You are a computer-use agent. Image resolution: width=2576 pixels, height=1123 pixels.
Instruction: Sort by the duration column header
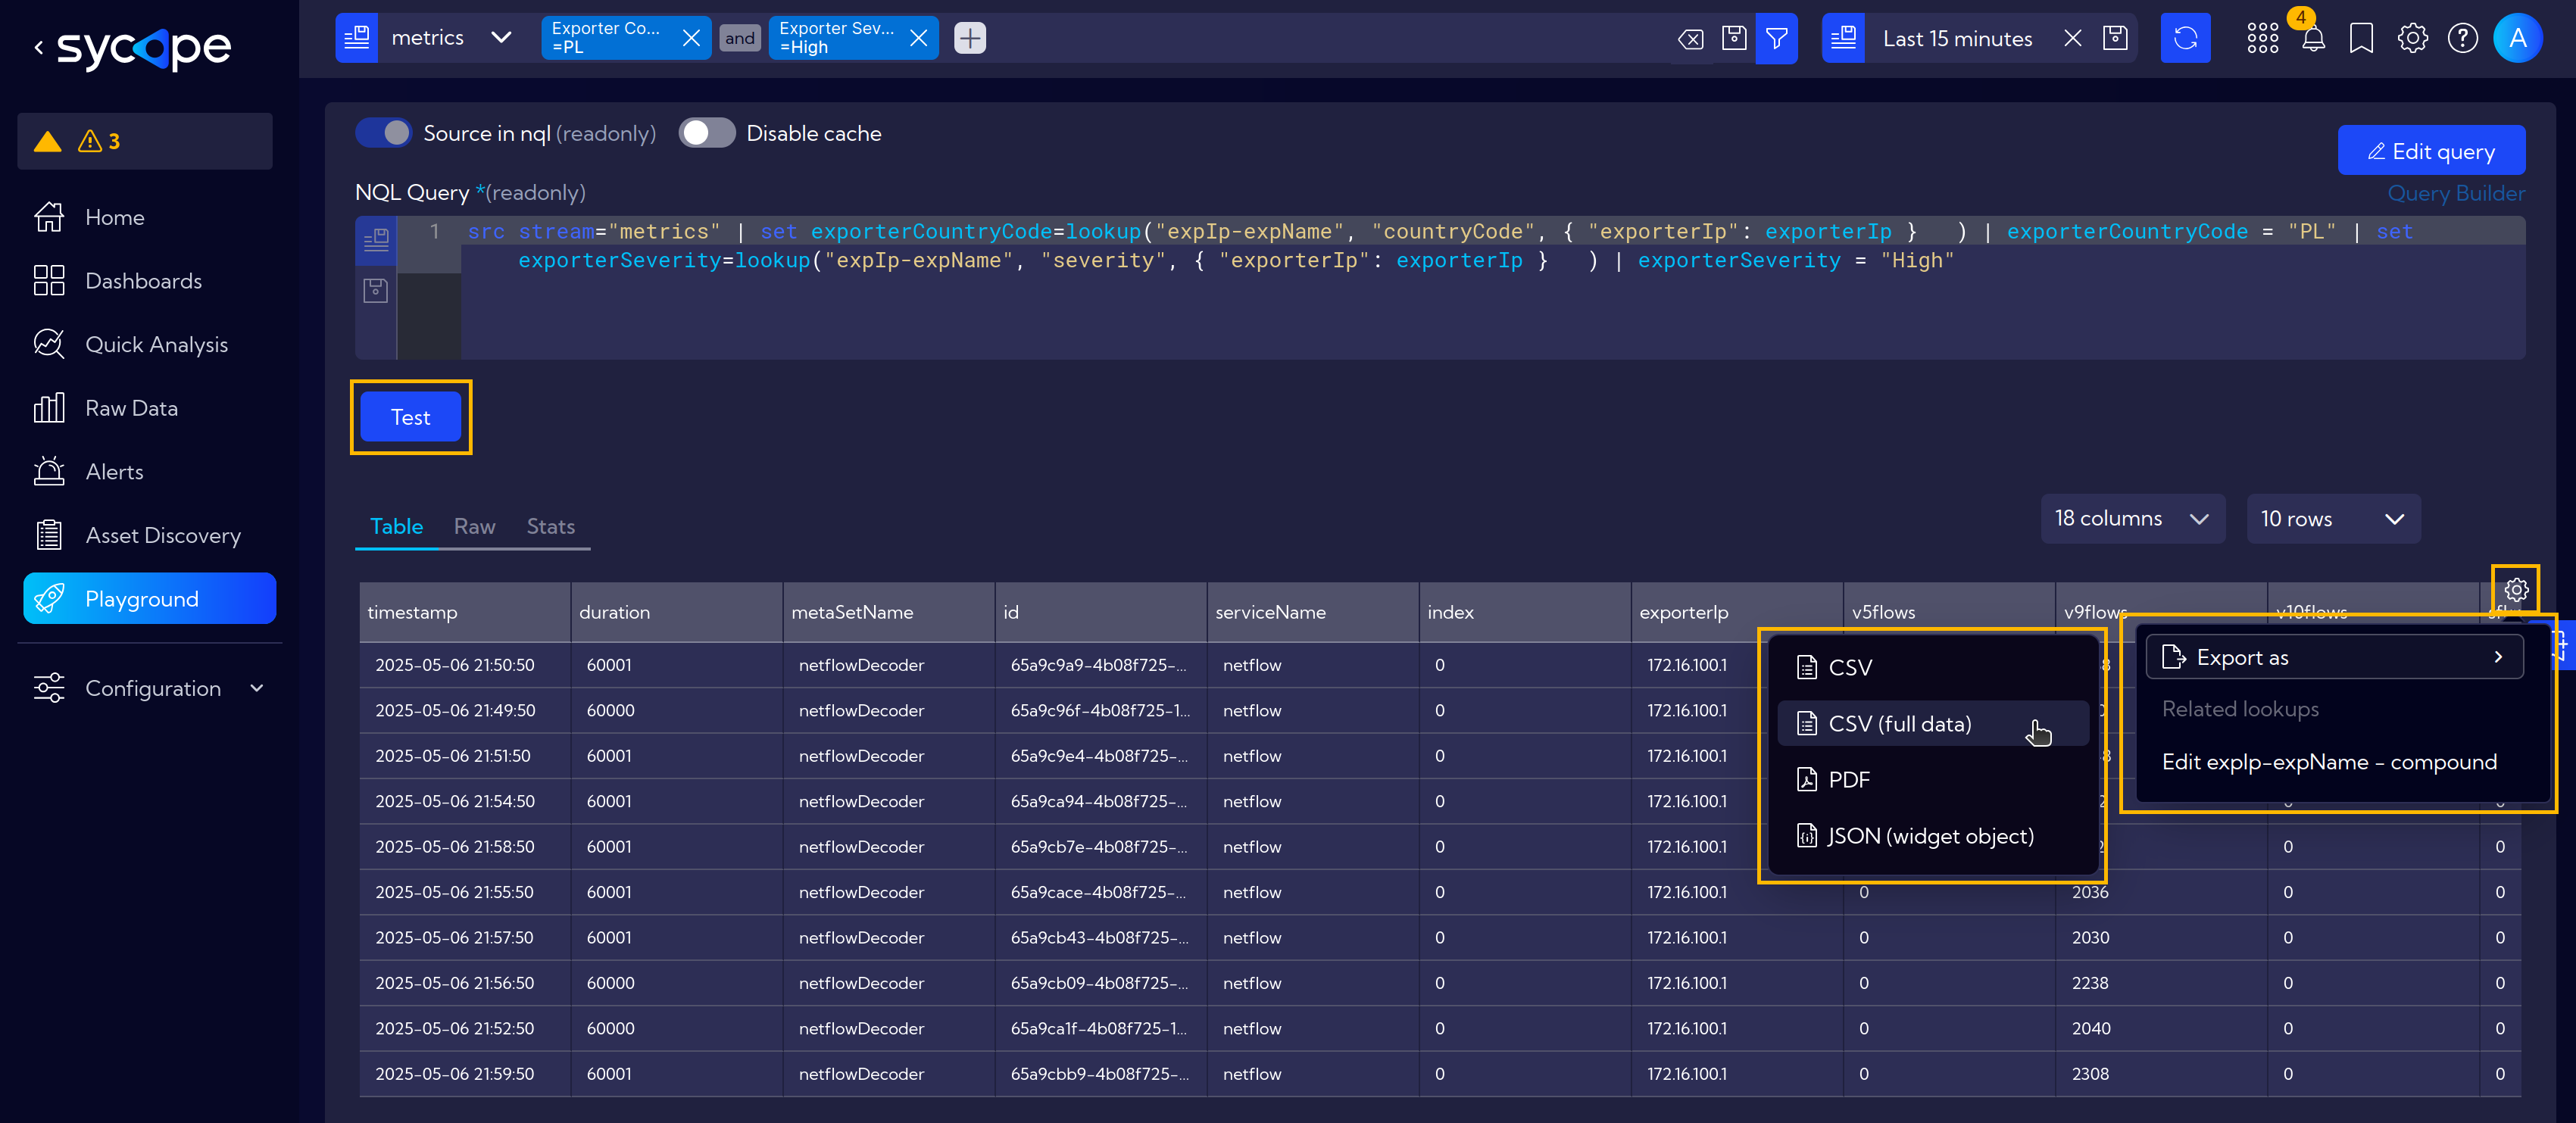(x=676, y=612)
